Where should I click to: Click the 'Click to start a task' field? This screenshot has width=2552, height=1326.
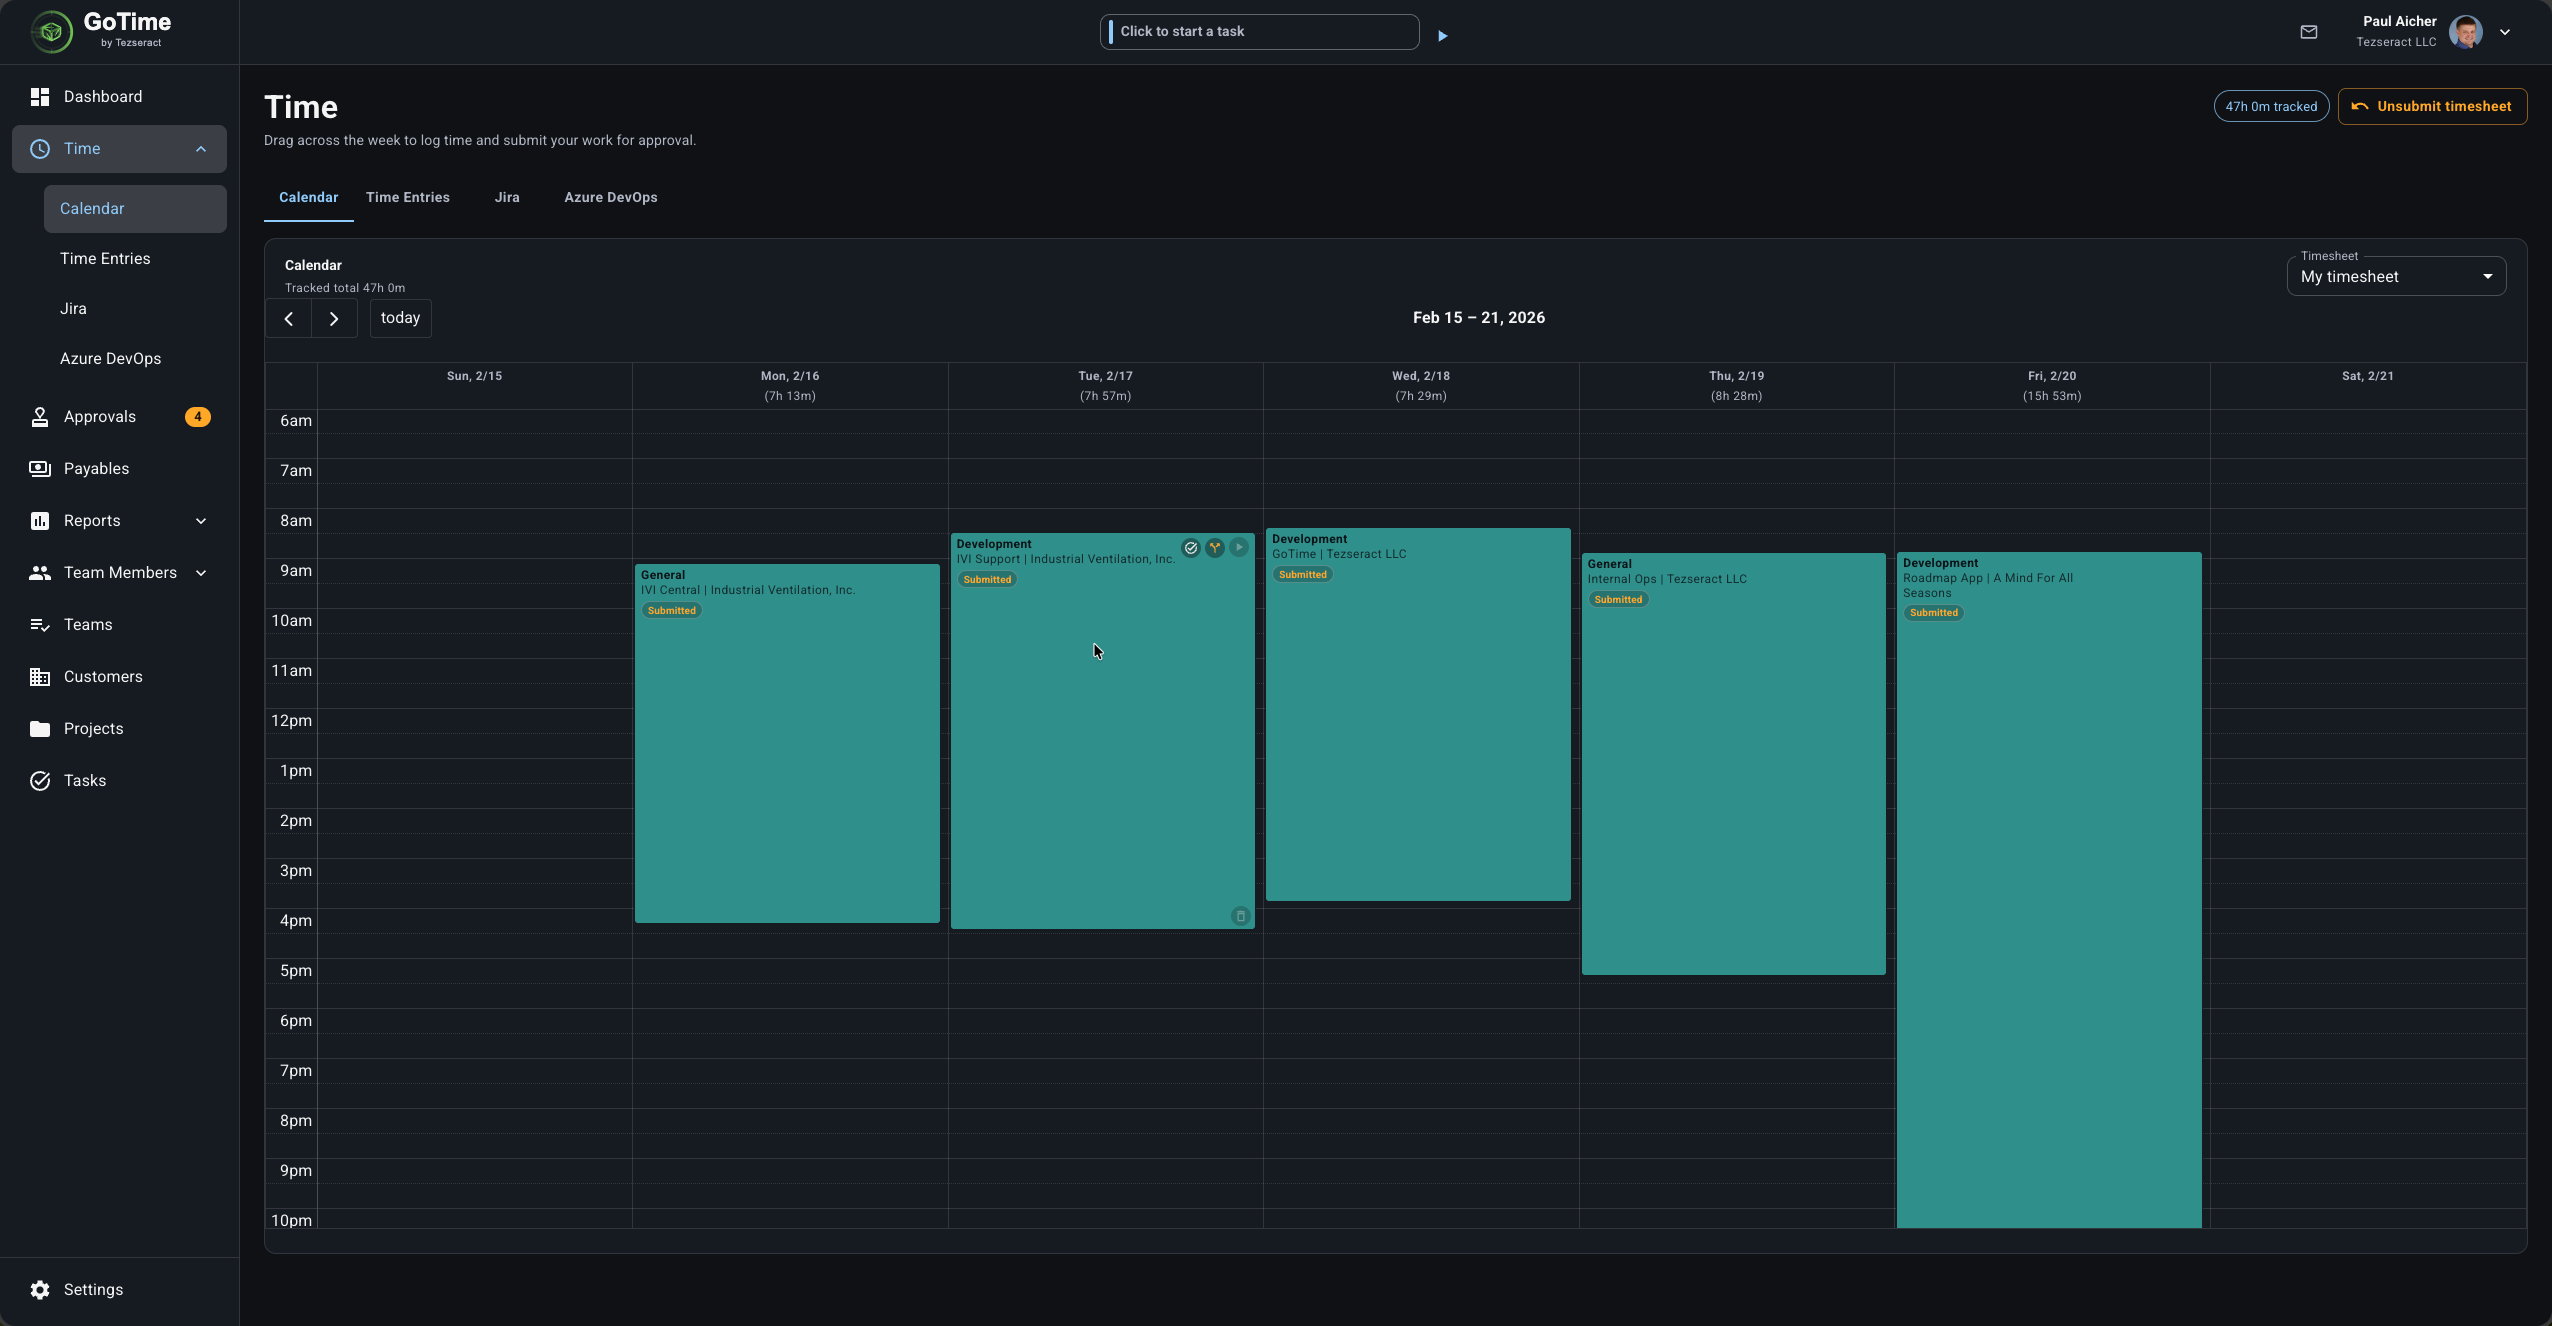point(1259,32)
